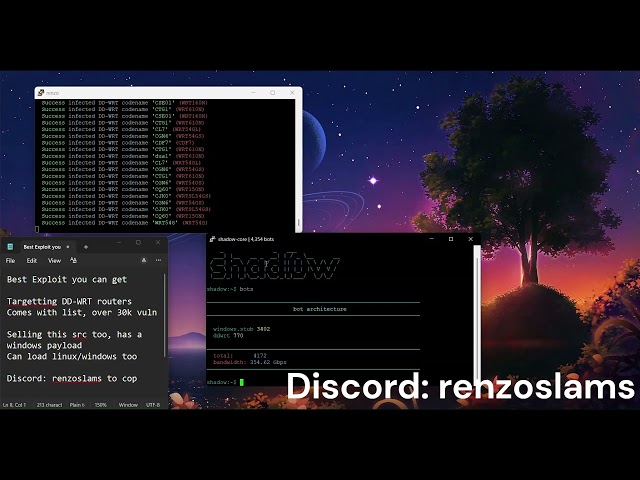The height and width of the screenshot is (480, 640).
Task: Click the renzo terminal scrollbar thumb
Action: (x=298, y=223)
